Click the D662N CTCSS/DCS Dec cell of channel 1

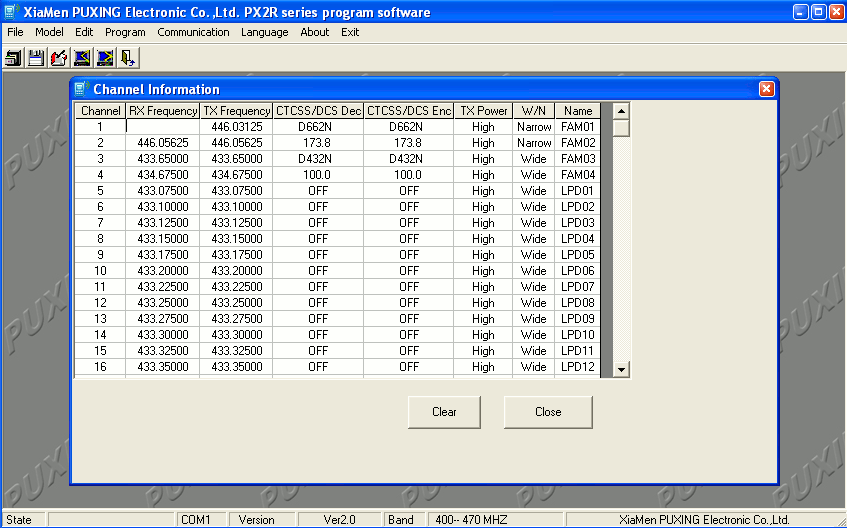point(318,127)
